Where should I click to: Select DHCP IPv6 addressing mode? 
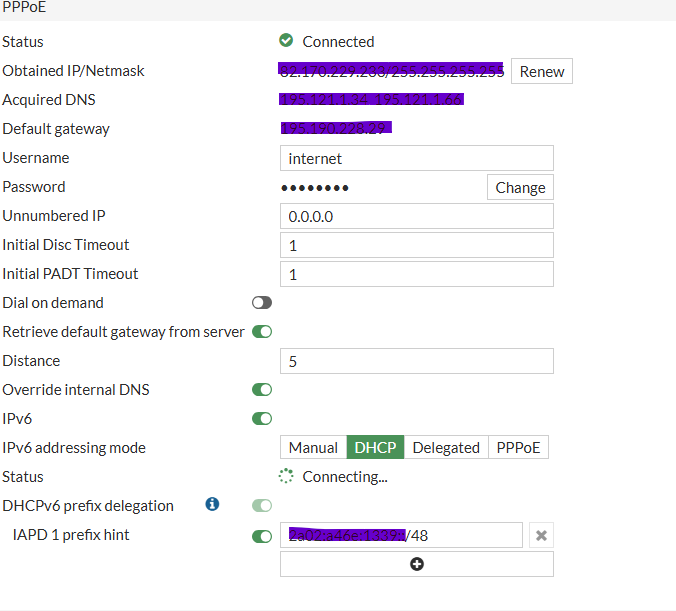pyautogui.click(x=375, y=447)
